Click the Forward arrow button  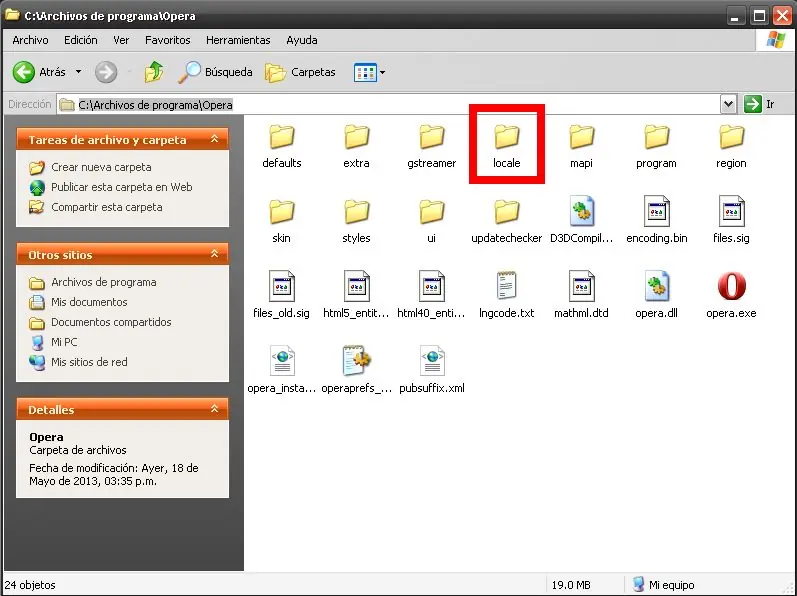tap(106, 72)
